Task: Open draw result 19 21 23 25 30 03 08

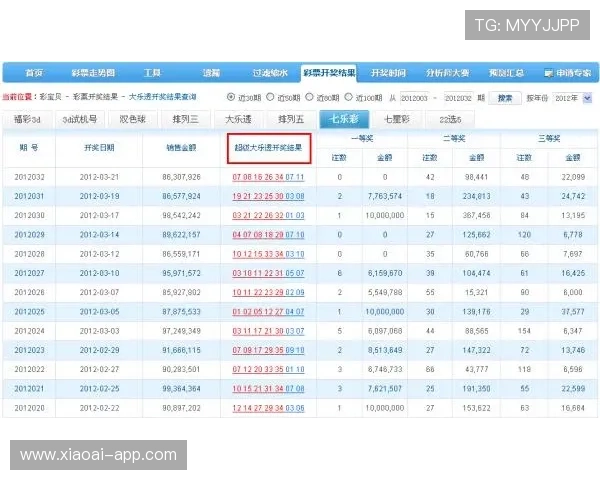Action: click(268, 196)
